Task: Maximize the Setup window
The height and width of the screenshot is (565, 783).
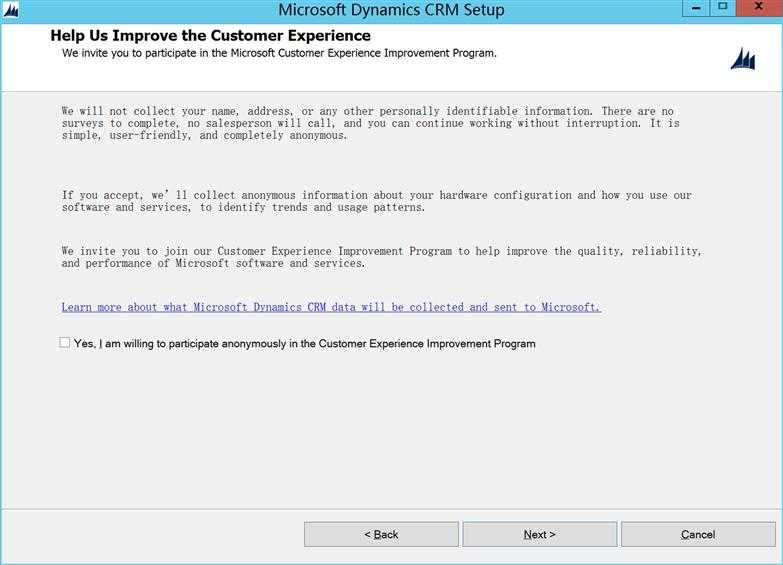Action: [x=722, y=7]
